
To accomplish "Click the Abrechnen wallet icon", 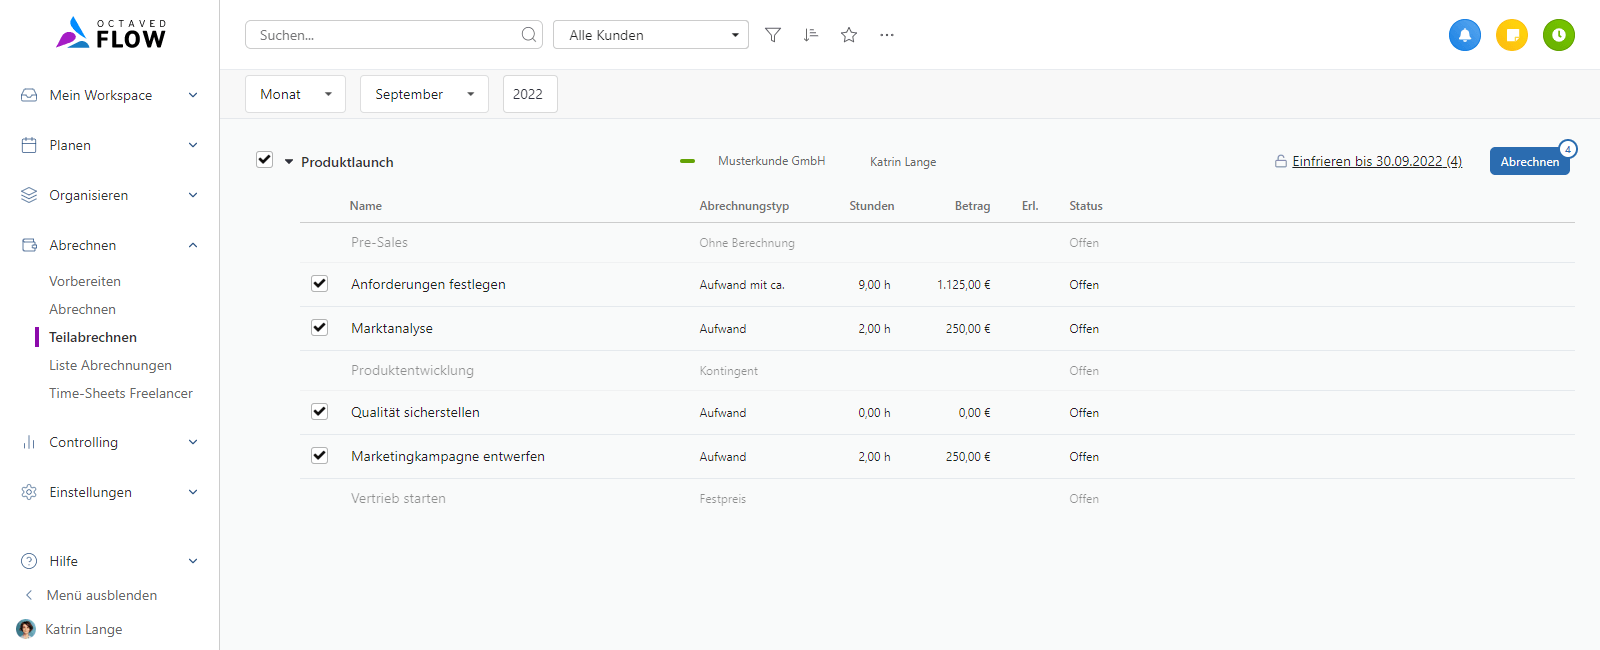I will pos(29,245).
